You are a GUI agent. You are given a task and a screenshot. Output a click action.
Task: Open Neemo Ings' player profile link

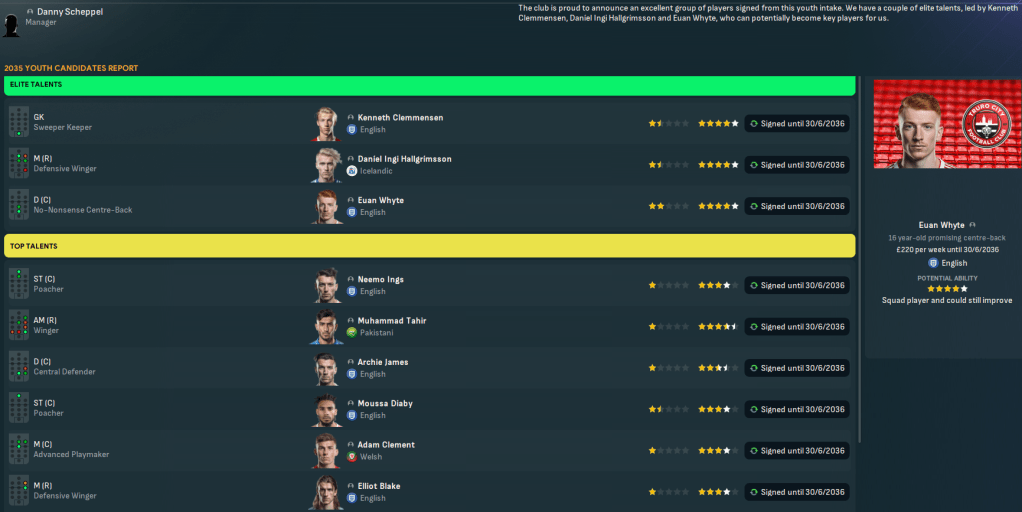click(381, 279)
